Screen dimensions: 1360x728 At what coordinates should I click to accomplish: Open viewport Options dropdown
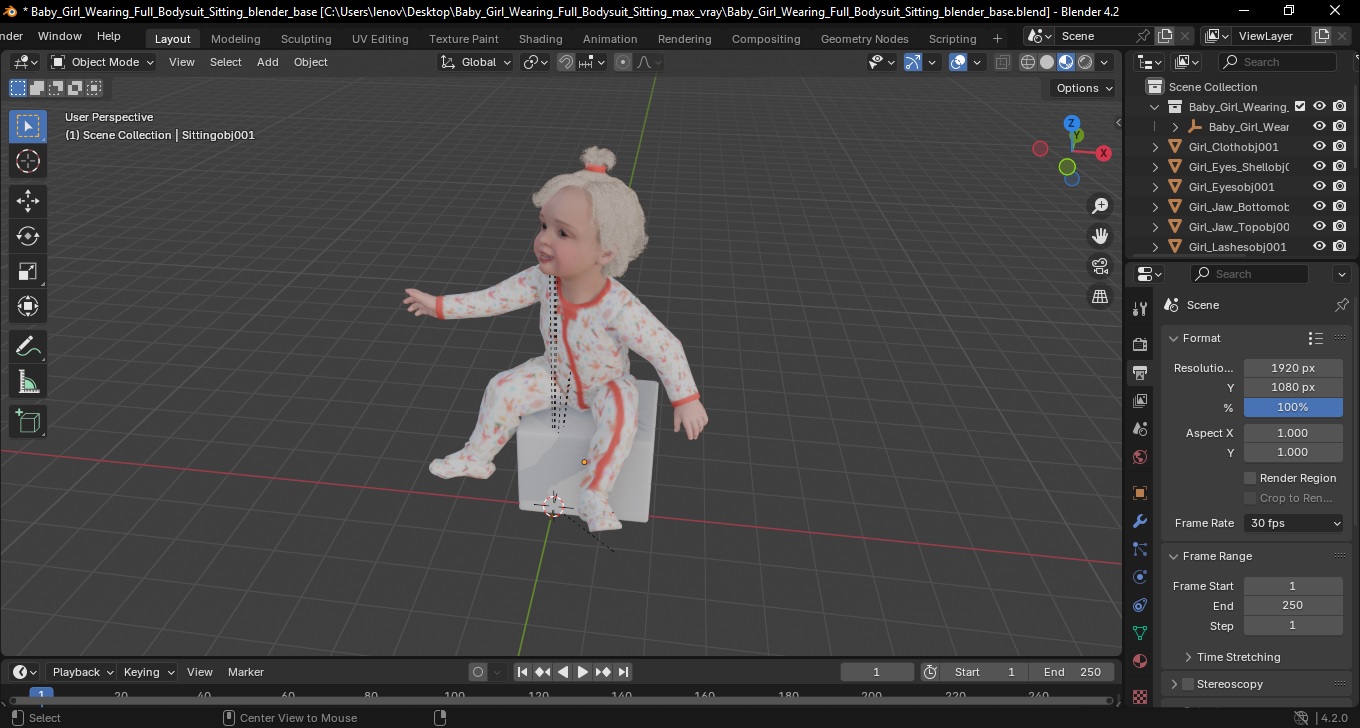[x=1084, y=88]
